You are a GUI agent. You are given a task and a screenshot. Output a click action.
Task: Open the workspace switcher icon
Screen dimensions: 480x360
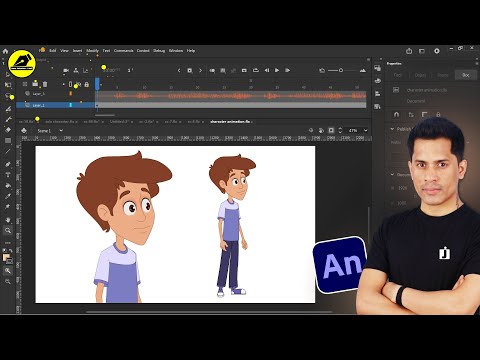click(x=422, y=51)
